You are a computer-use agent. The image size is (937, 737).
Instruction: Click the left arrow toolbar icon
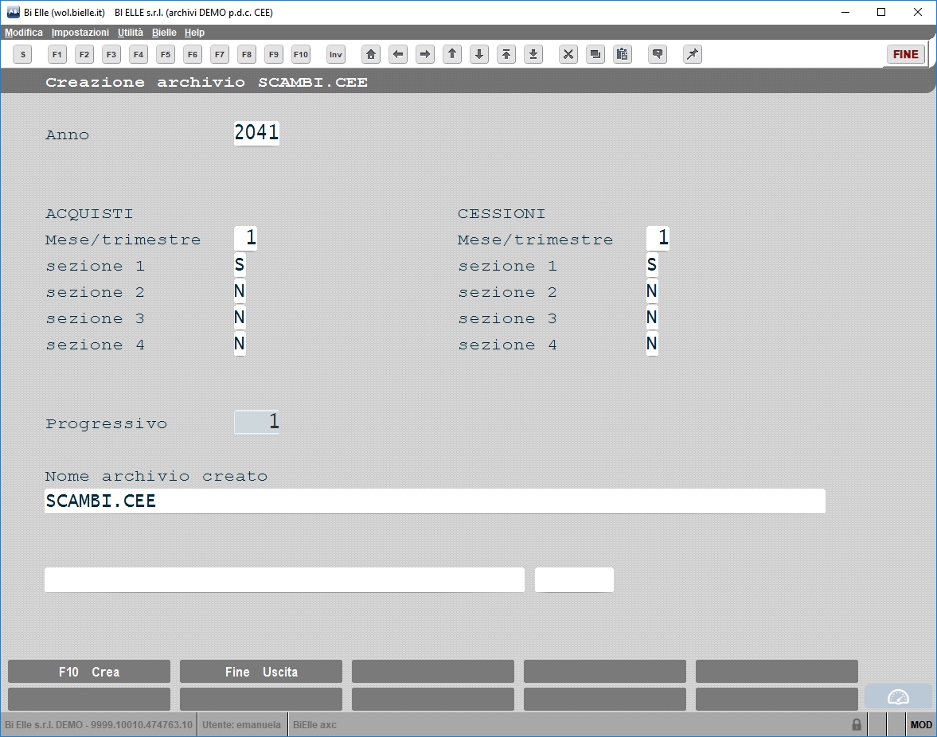point(398,54)
